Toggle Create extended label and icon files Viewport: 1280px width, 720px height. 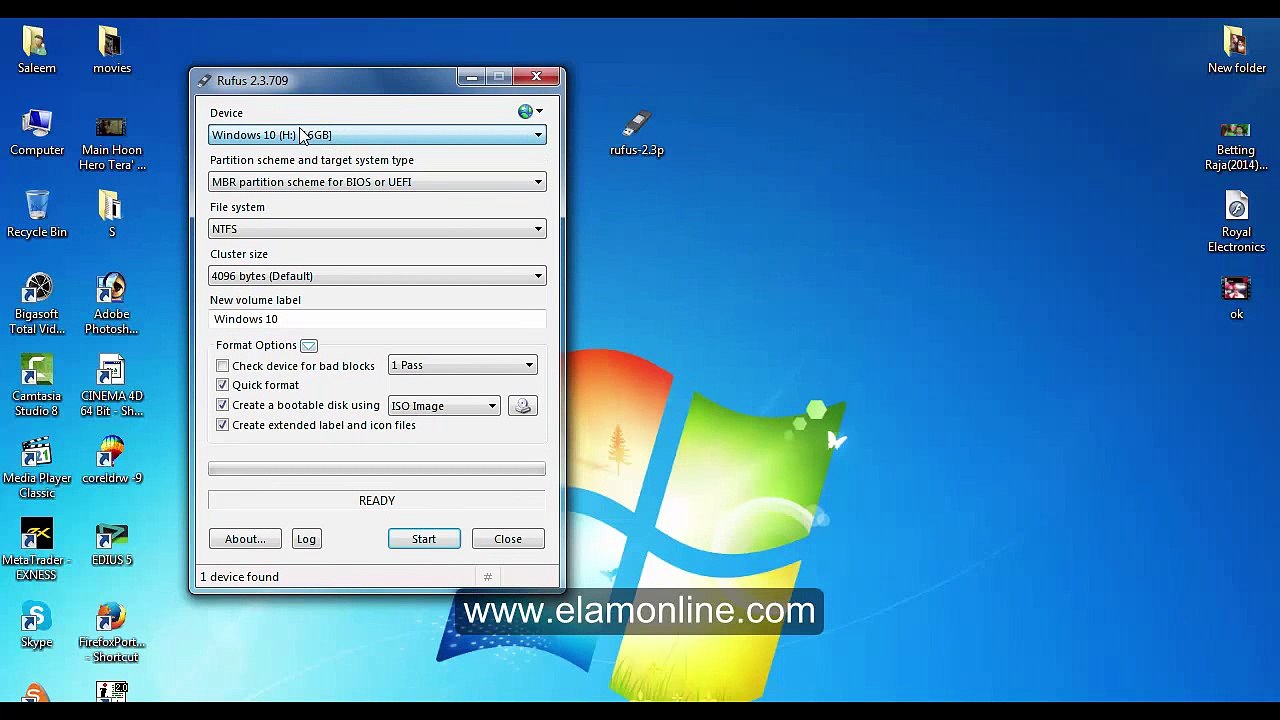223,425
